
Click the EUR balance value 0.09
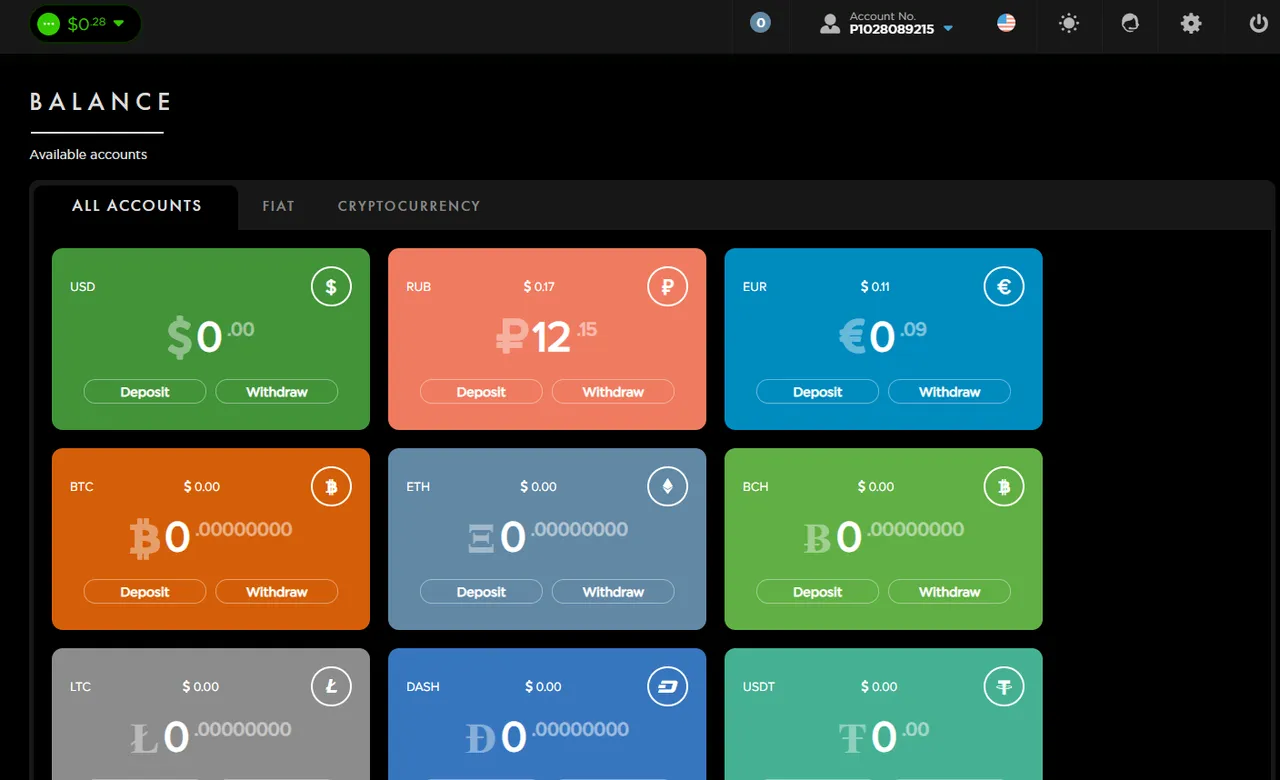[883, 337]
